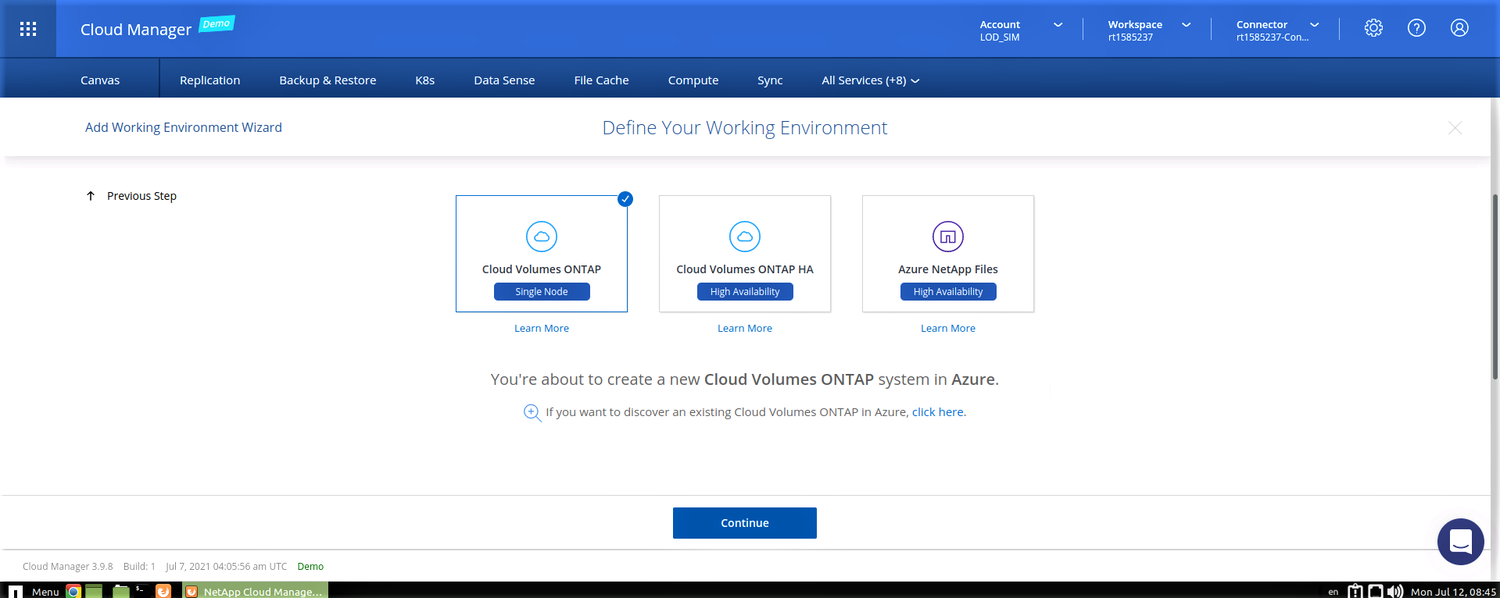Click the Previous Step up arrow
The image size is (1500, 598).
[91, 196]
